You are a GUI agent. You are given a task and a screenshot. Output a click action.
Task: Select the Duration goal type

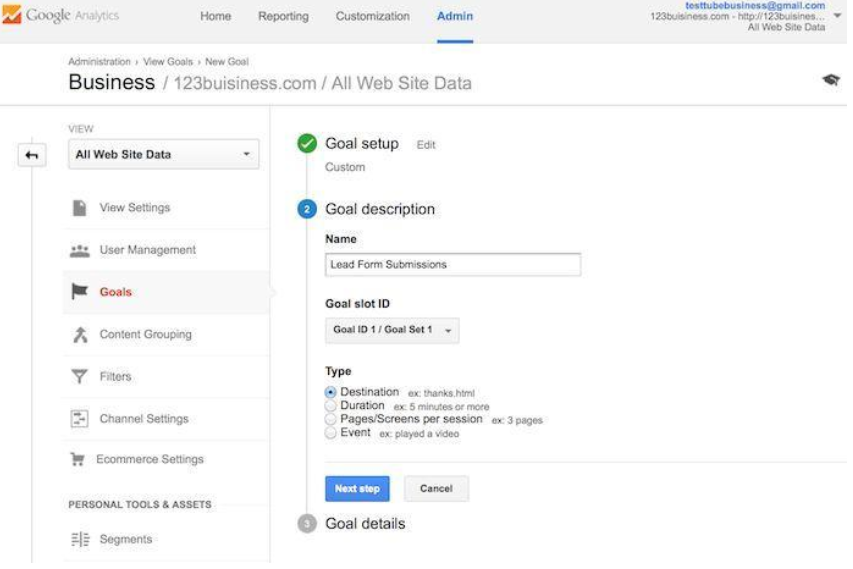click(331, 406)
